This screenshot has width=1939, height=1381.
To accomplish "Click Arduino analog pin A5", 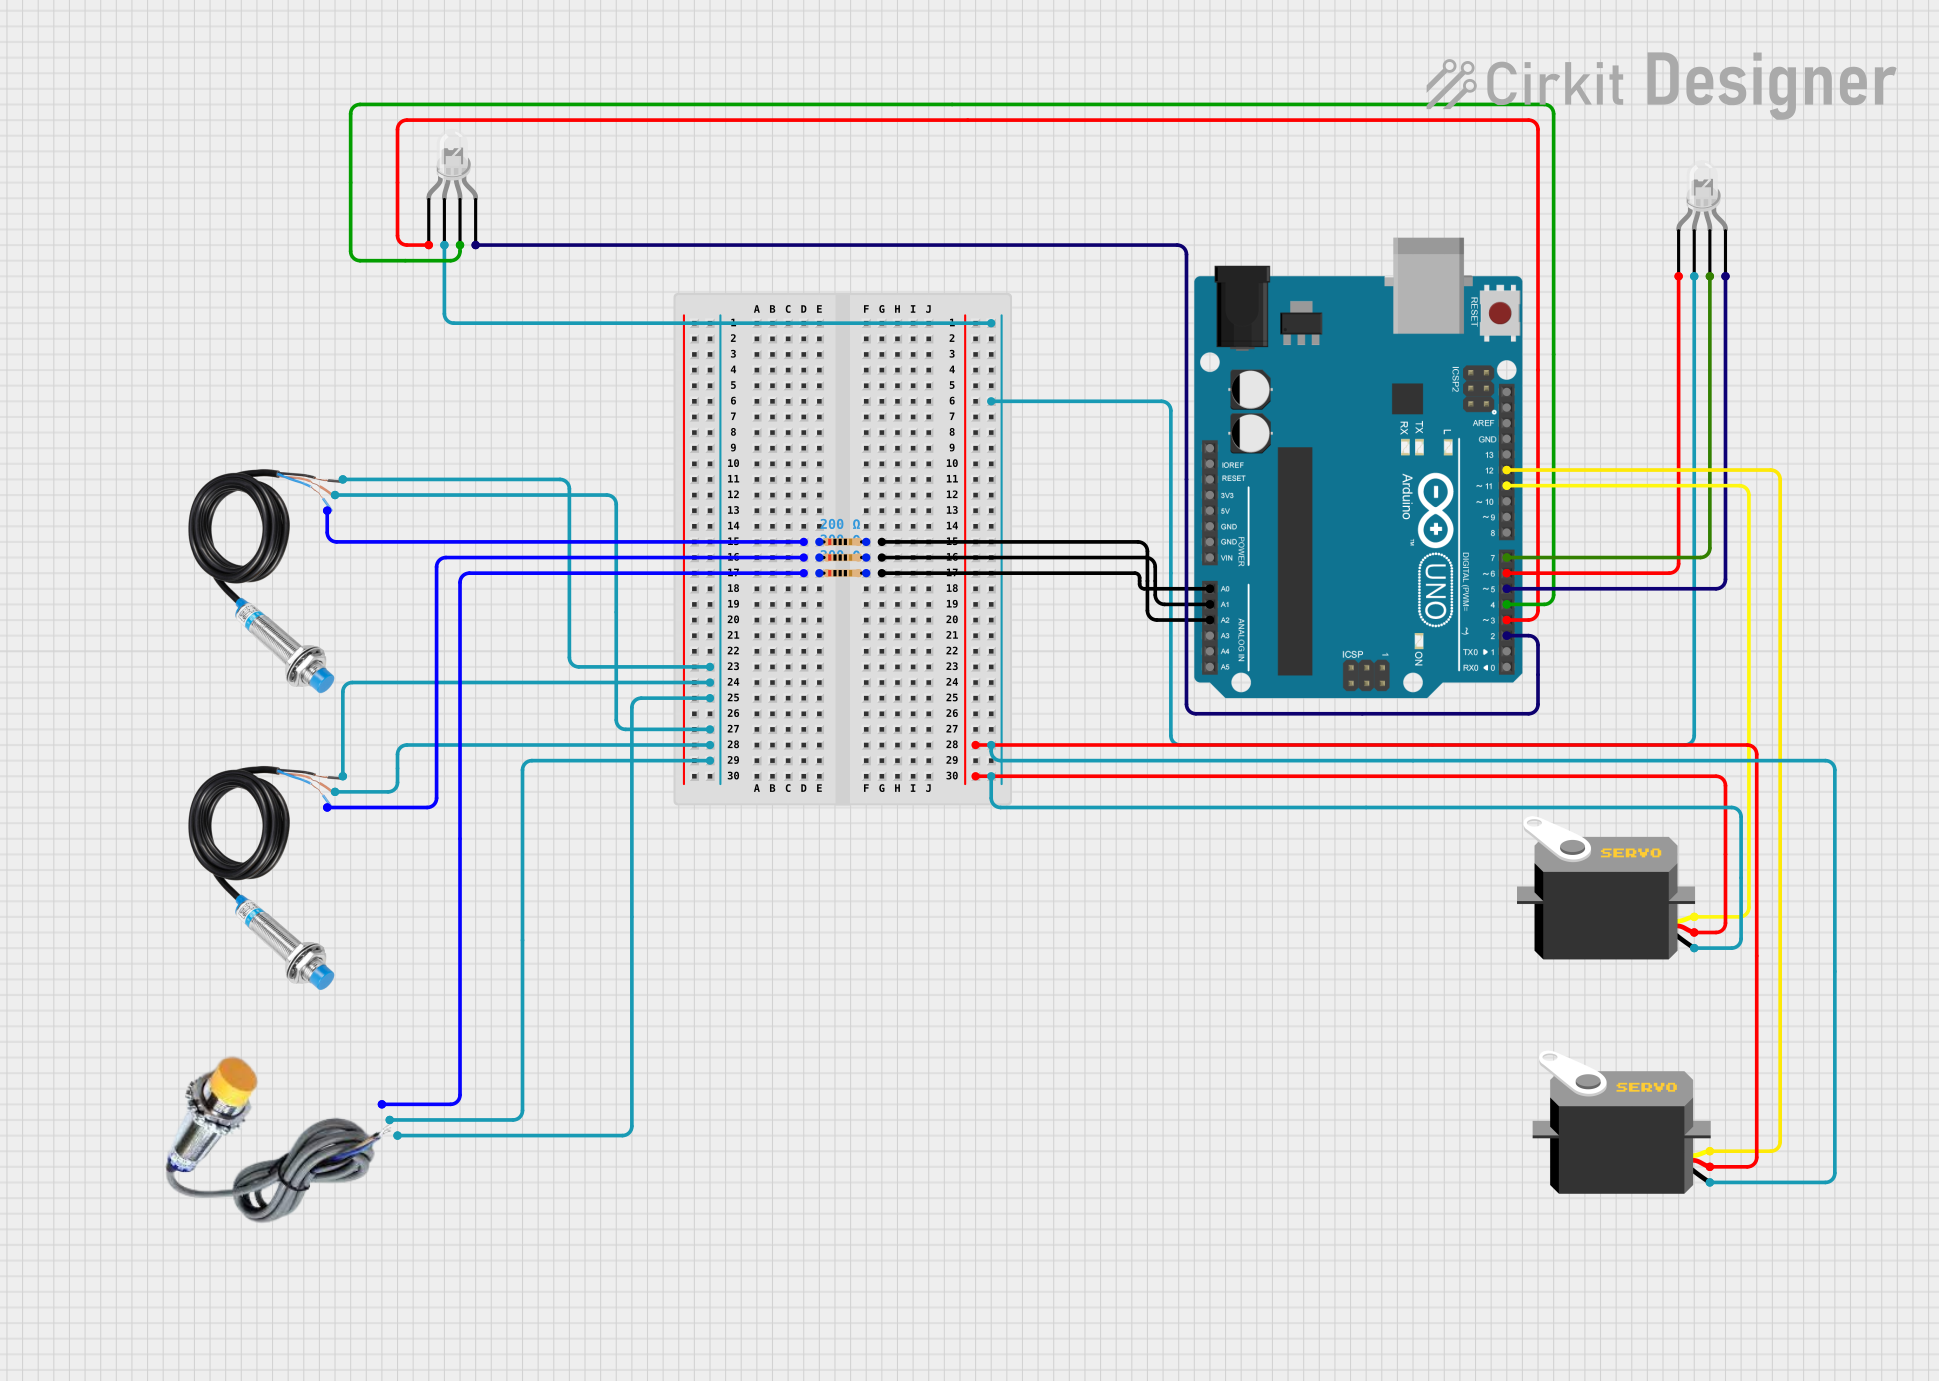I will click(1210, 667).
